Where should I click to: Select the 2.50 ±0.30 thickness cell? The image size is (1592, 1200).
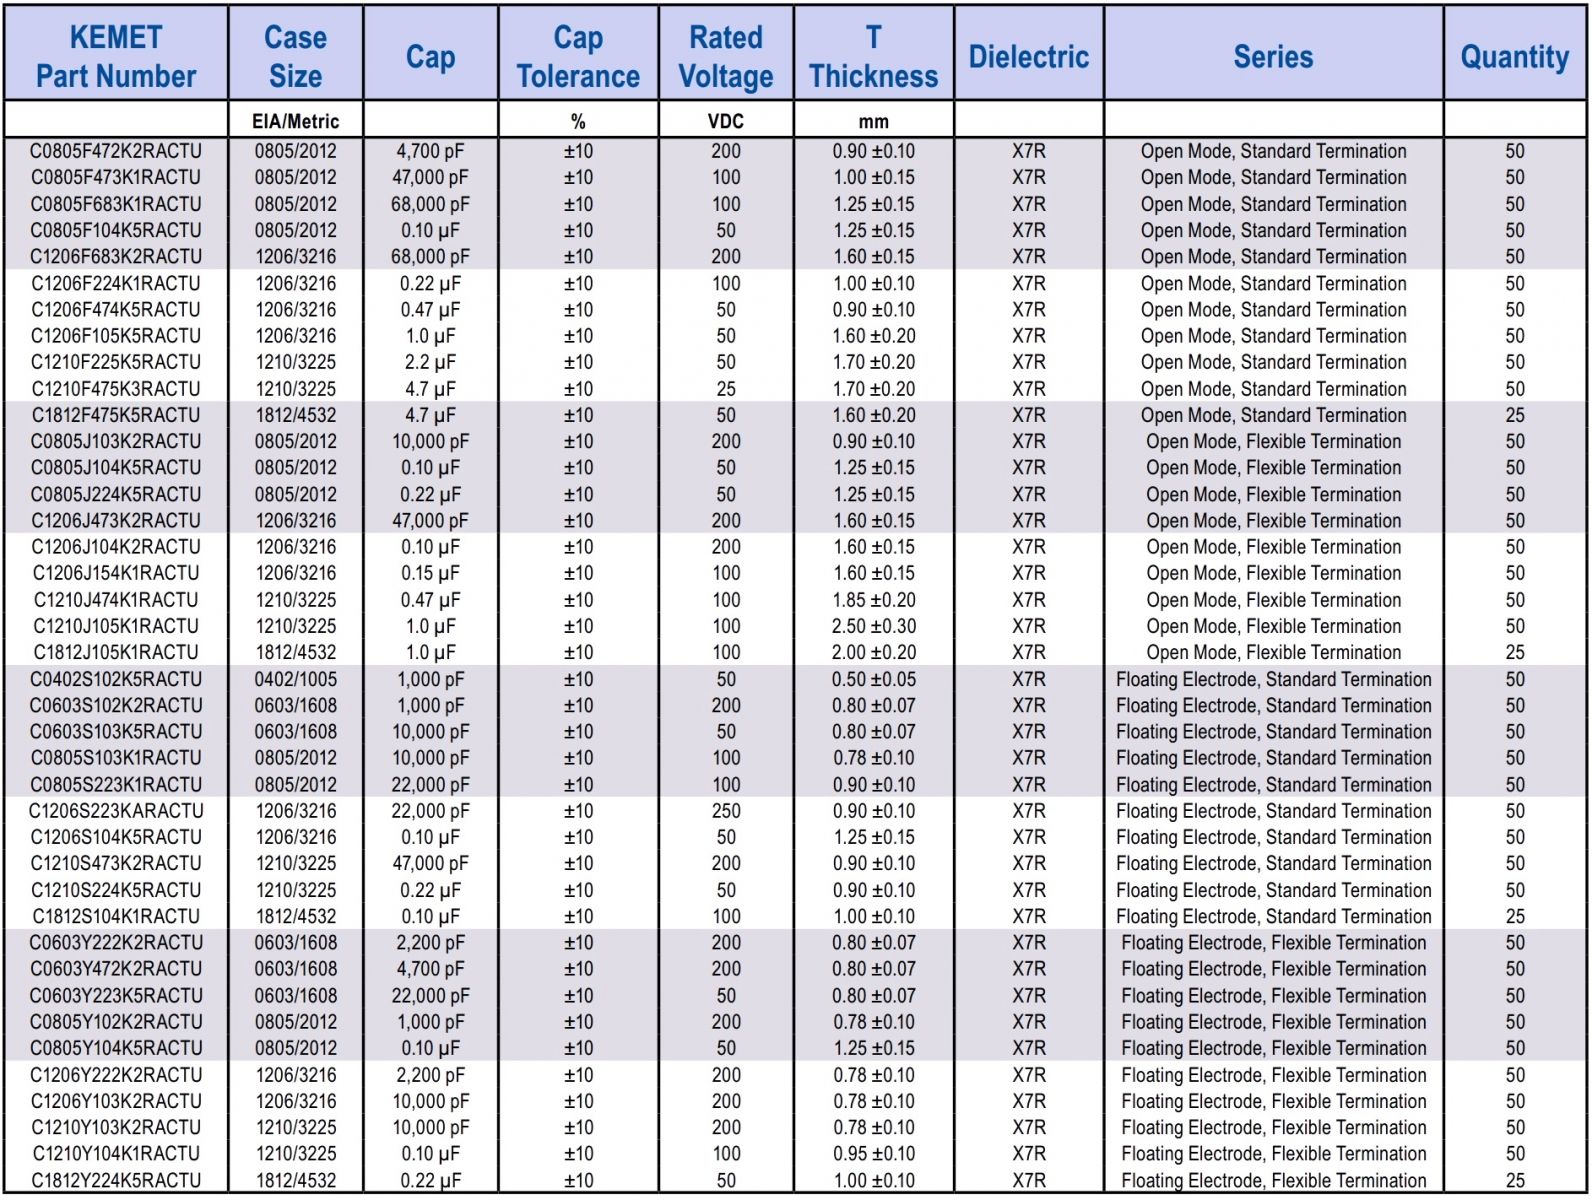click(x=873, y=626)
